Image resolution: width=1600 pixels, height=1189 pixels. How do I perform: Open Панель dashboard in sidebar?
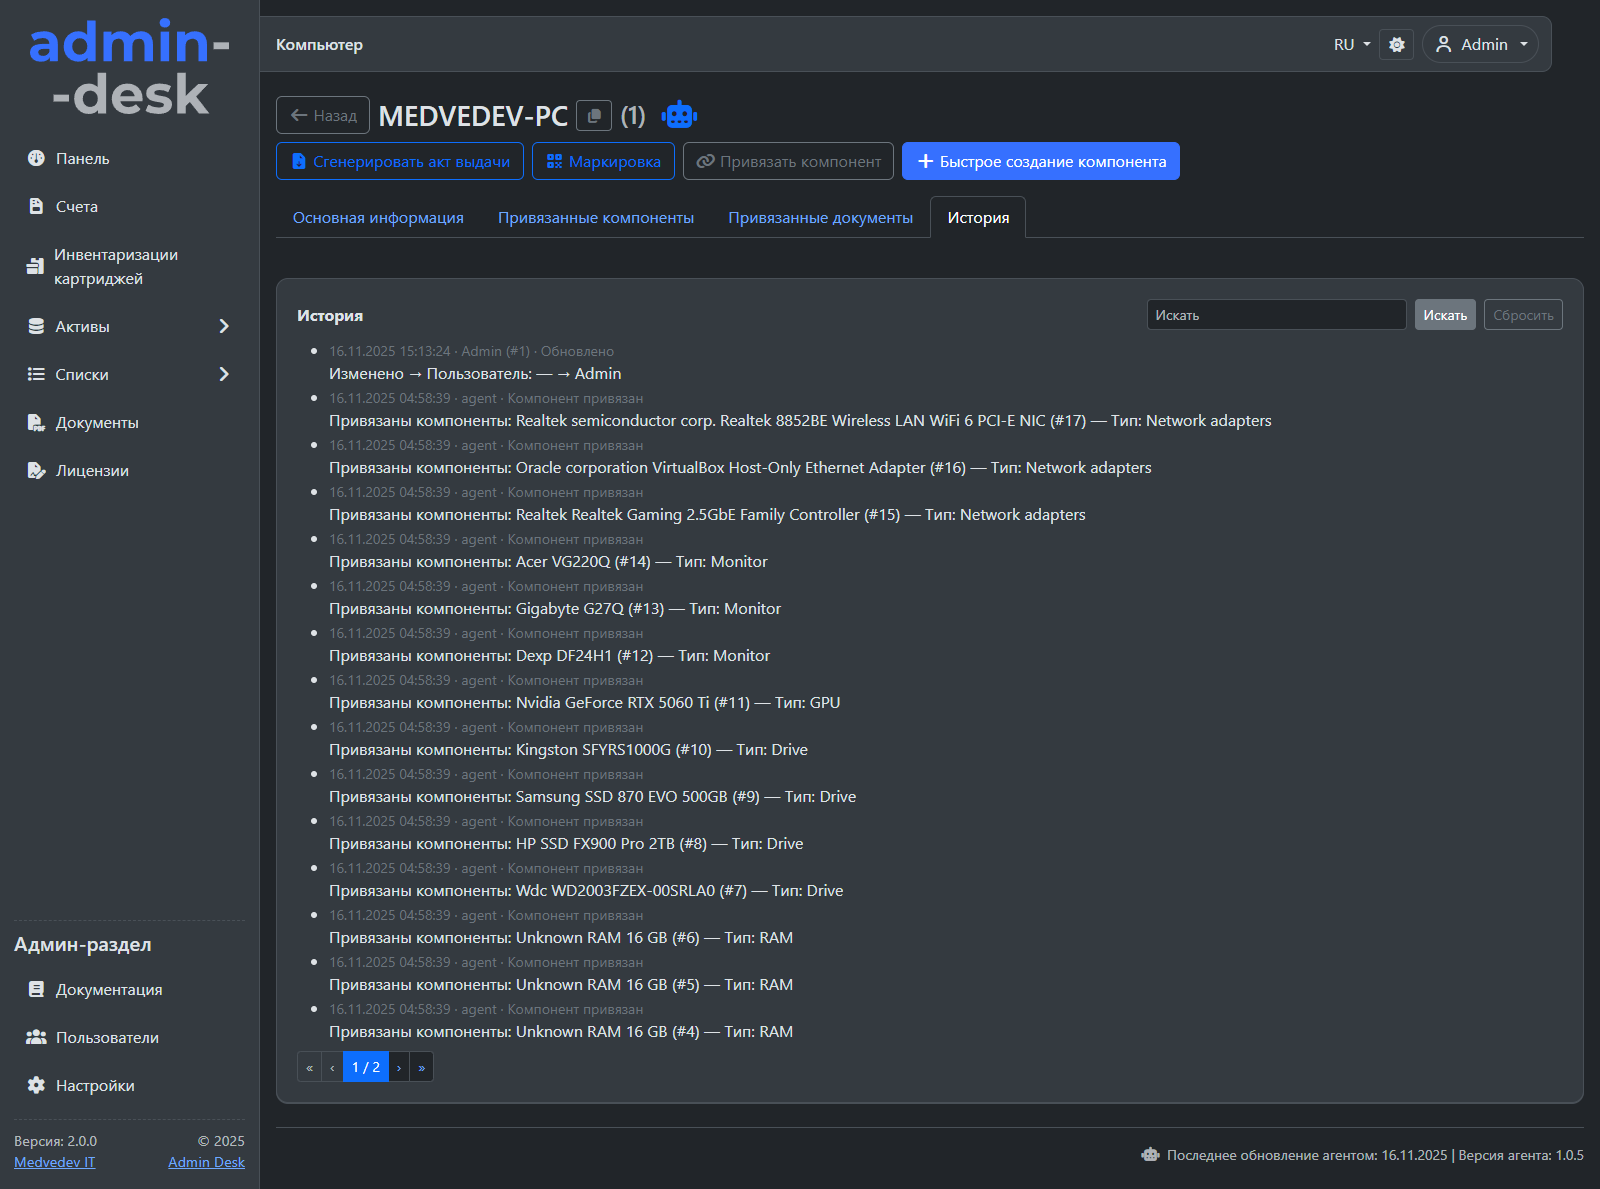[82, 159]
